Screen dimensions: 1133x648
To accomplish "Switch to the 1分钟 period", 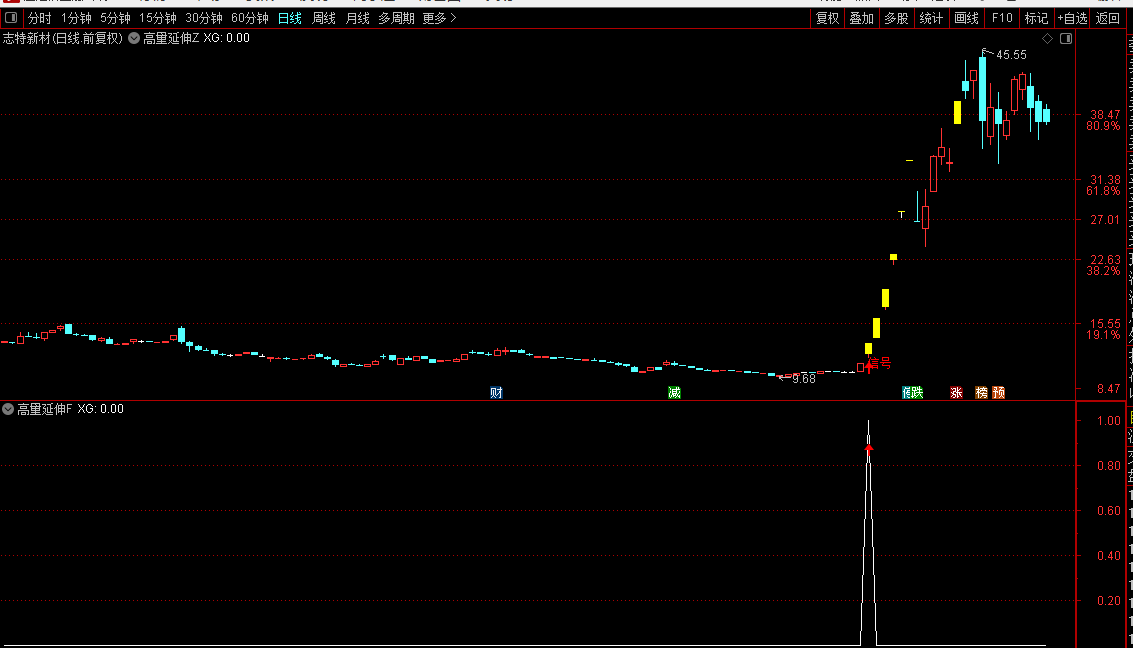I will tap(76, 18).
